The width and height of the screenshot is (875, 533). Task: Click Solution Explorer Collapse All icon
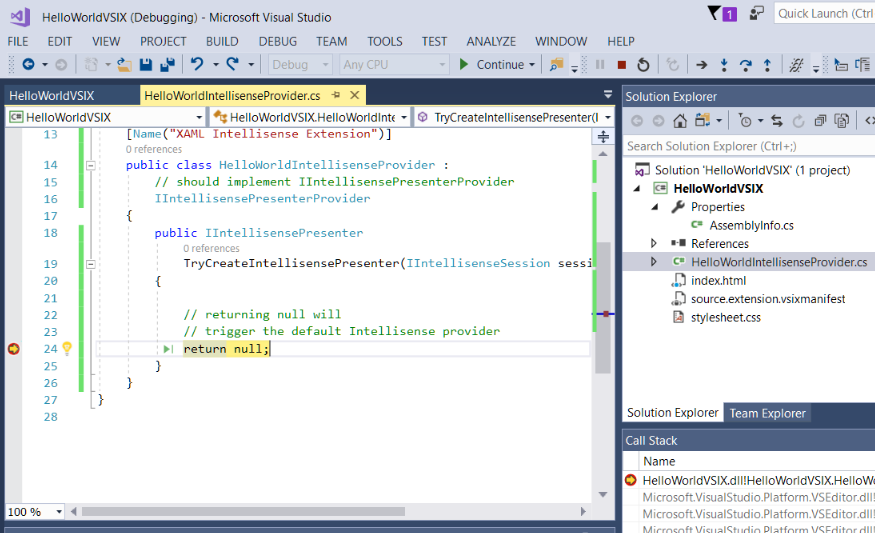click(820, 121)
